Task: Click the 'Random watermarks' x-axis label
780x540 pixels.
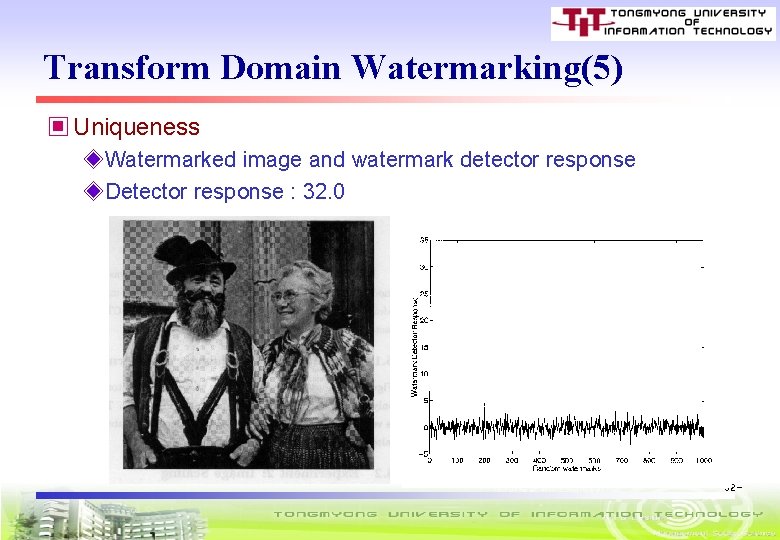Action: tap(566, 468)
